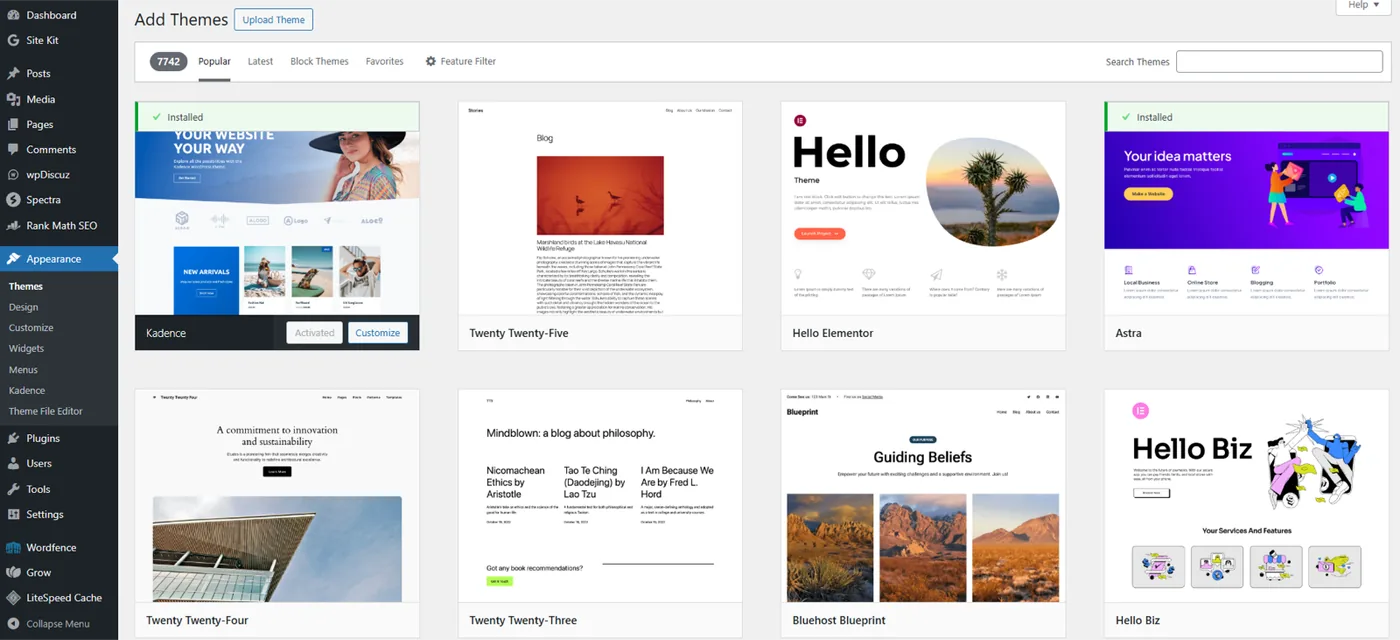Click the Appearance paintbrush icon
The image size is (1400, 640).
(x=13, y=258)
